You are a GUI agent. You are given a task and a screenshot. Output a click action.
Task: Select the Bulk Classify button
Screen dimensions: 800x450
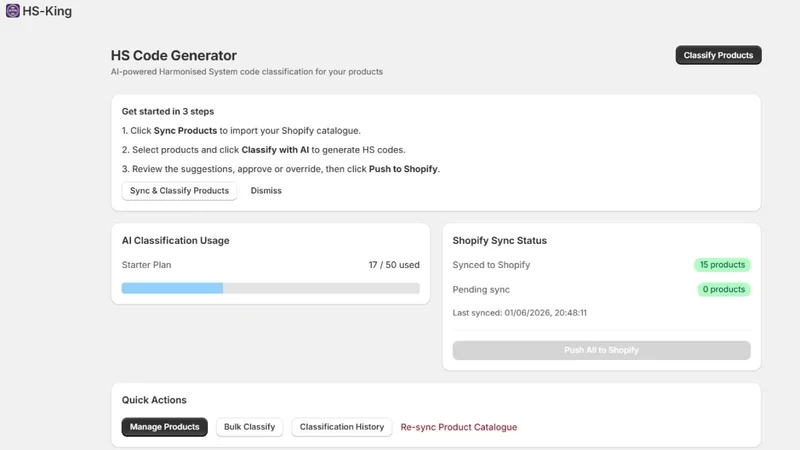[x=249, y=427]
